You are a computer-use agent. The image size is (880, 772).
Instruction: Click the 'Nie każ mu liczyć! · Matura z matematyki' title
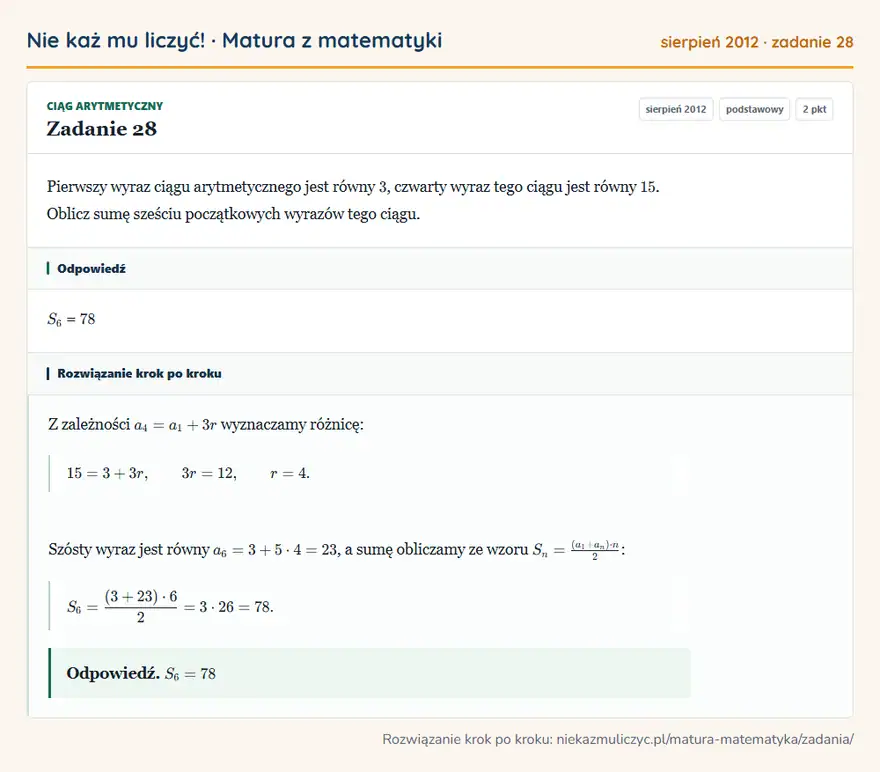pyautogui.click(x=234, y=40)
